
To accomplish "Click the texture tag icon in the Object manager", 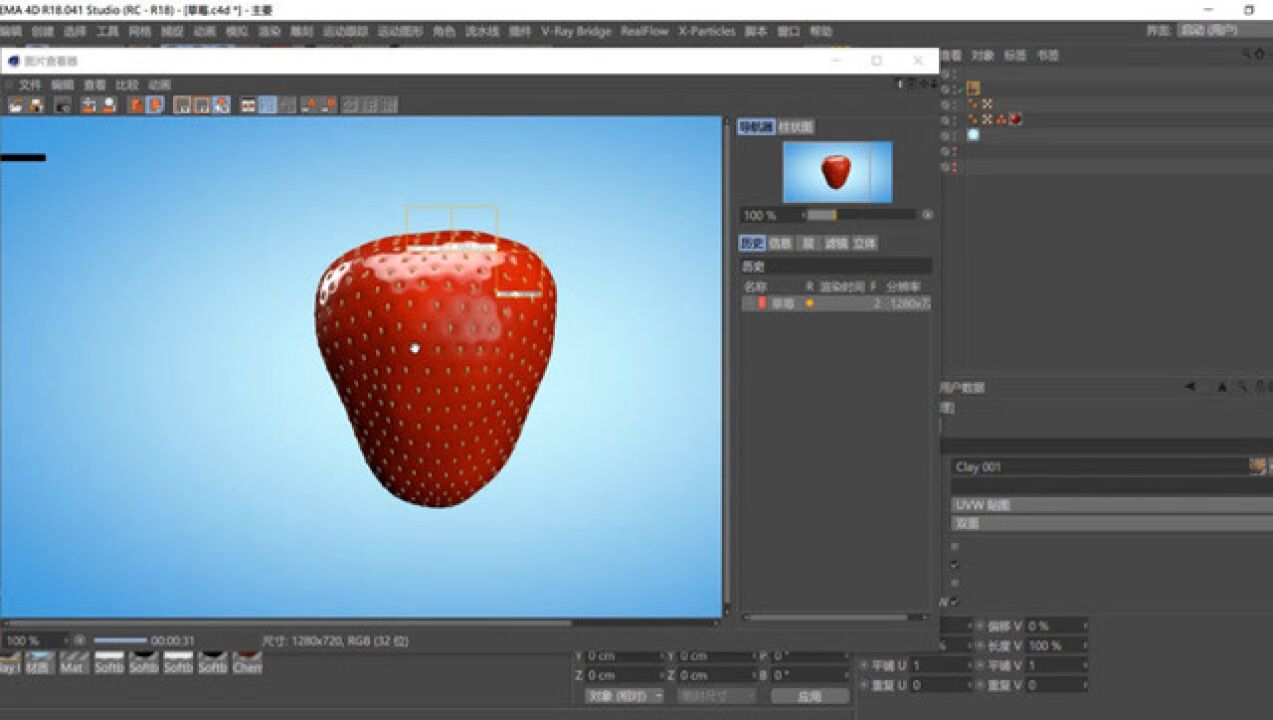I will point(1015,119).
